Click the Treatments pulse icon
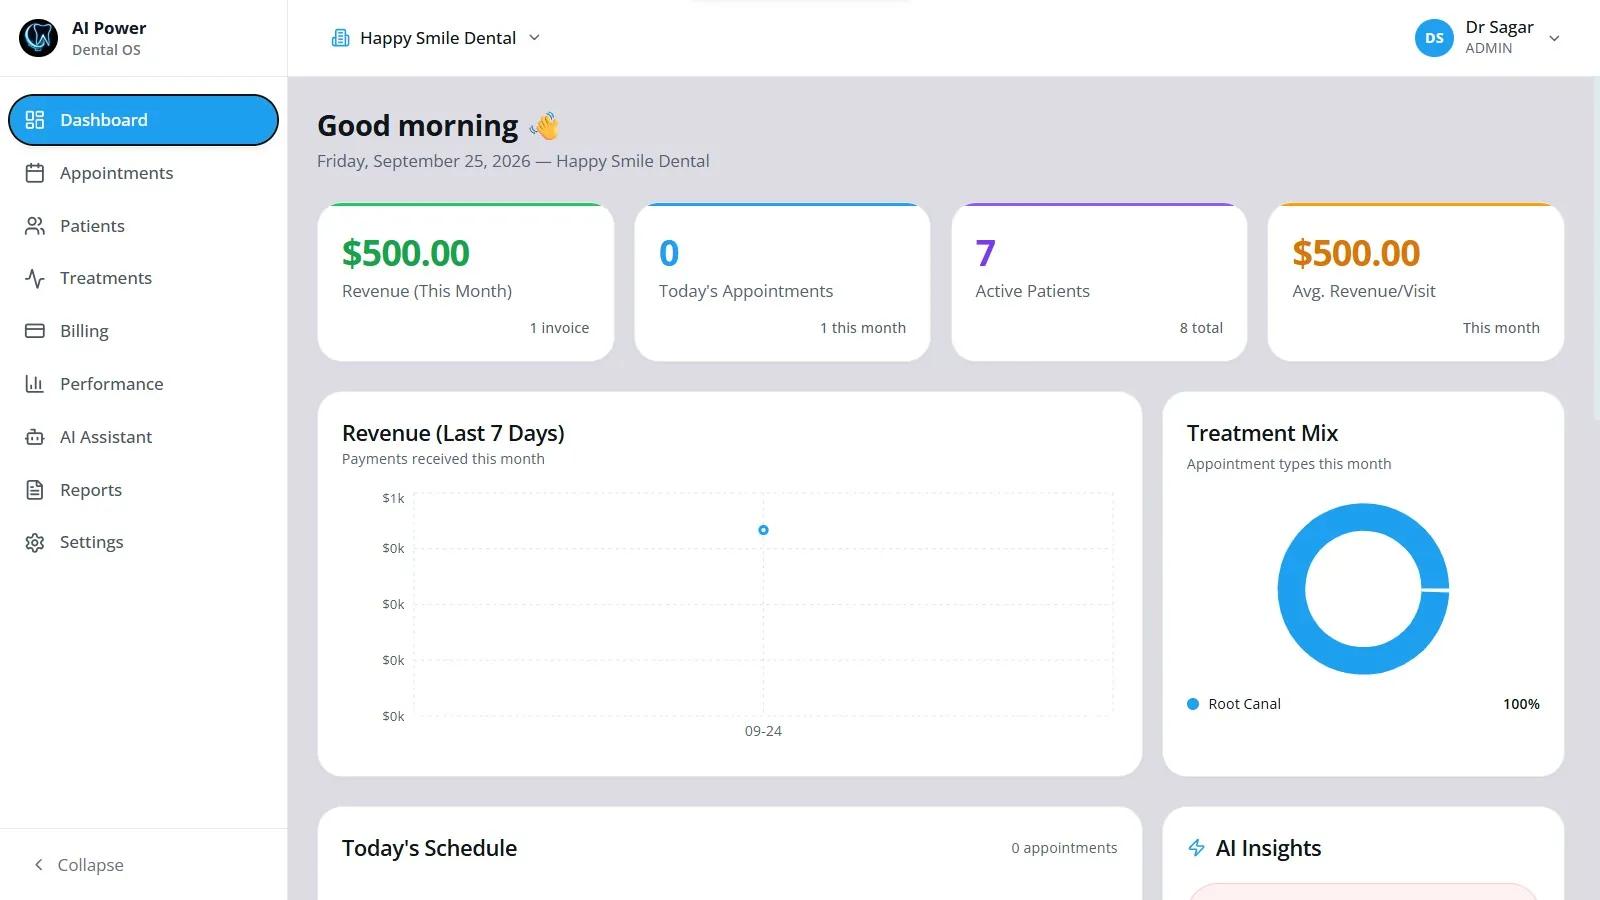 35,278
